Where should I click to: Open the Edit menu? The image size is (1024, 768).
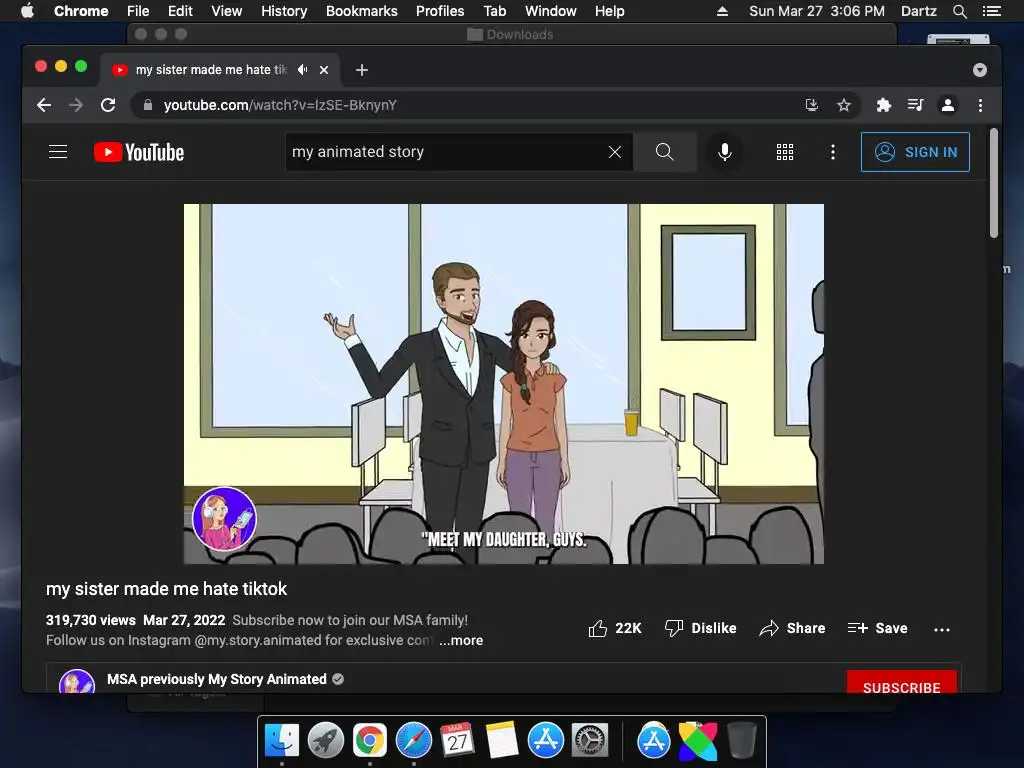tap(180, 11)
